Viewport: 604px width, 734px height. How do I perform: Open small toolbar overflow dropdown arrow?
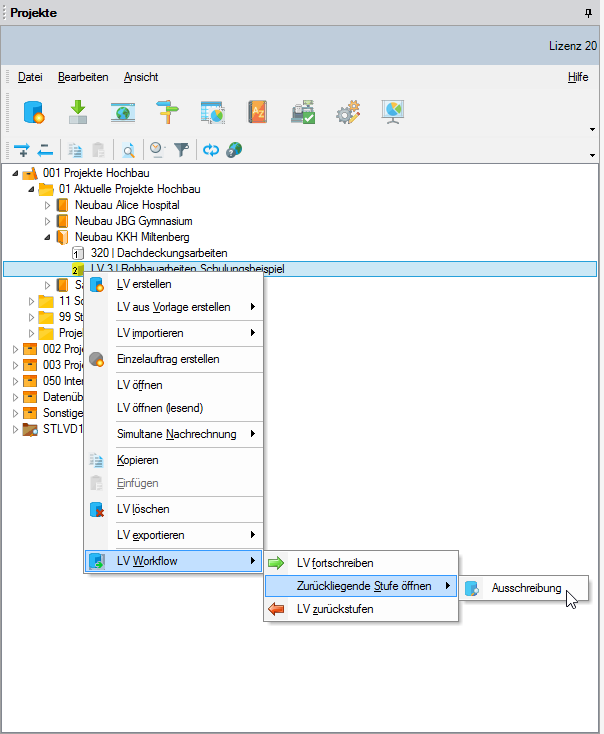pos(592,155)
